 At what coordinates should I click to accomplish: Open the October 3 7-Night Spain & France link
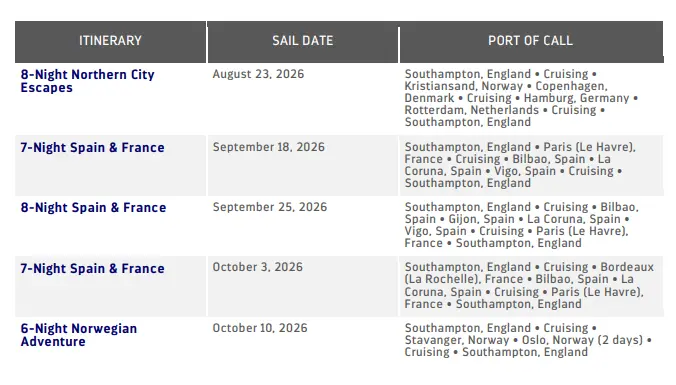[92, 268]
